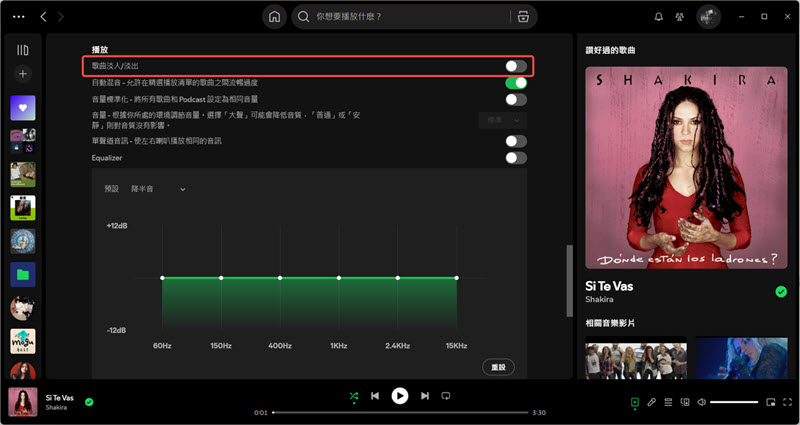This screenshot has height=425, width=800.
Task: Adjust the 150Hz equalizer point
Action: tap(221, 278)
